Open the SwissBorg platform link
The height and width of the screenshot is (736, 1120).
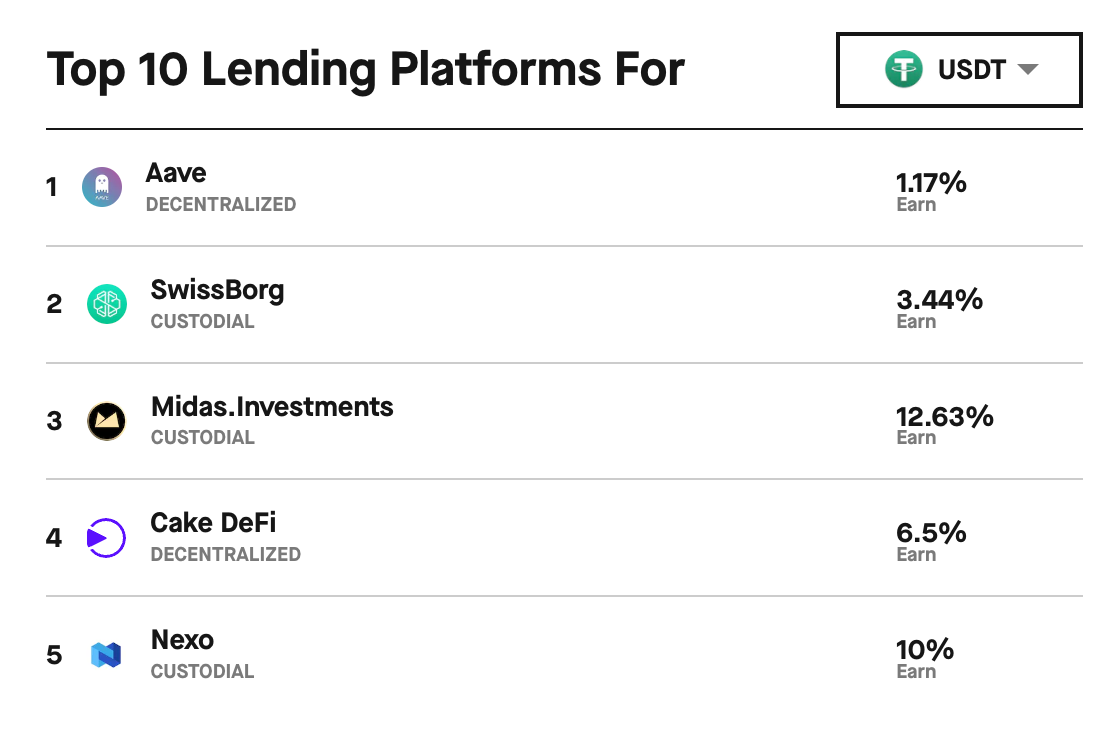tap(217, 290)
